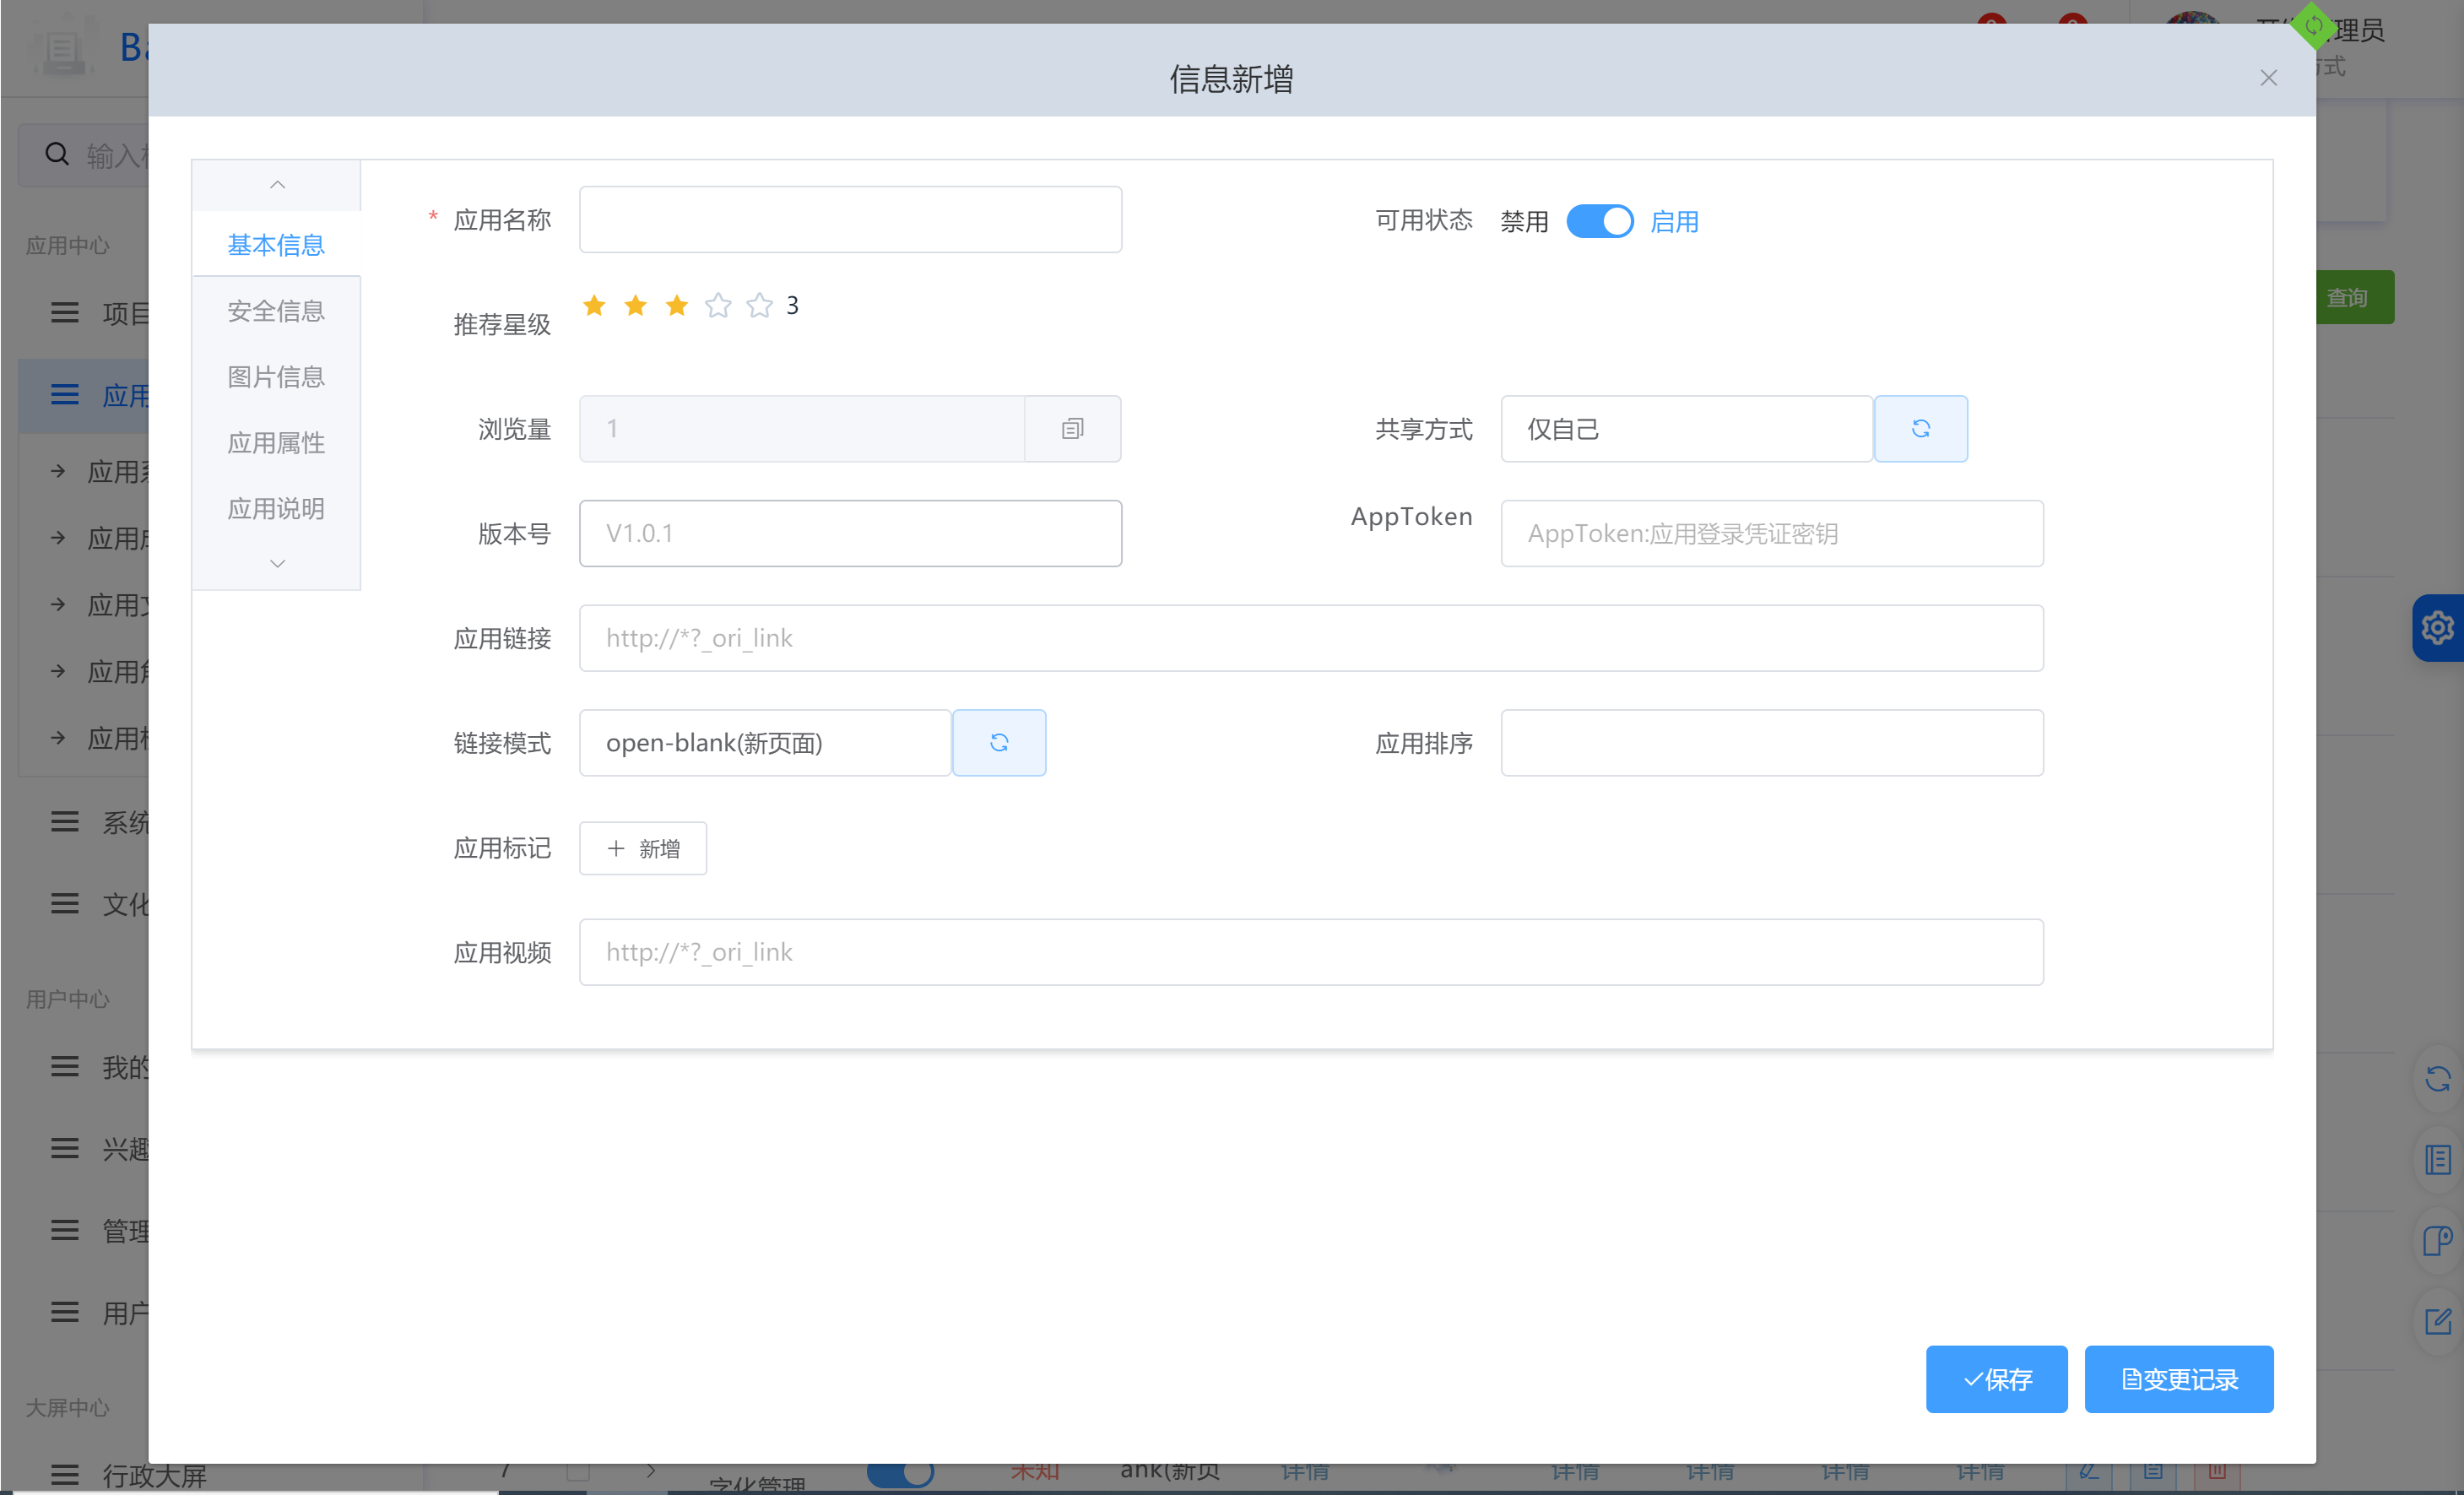Viewport: 2464px width, 1495px height.
Task: Click refresh icon next to 链接模式 dropdown
Action: click(x=998, y=743)
